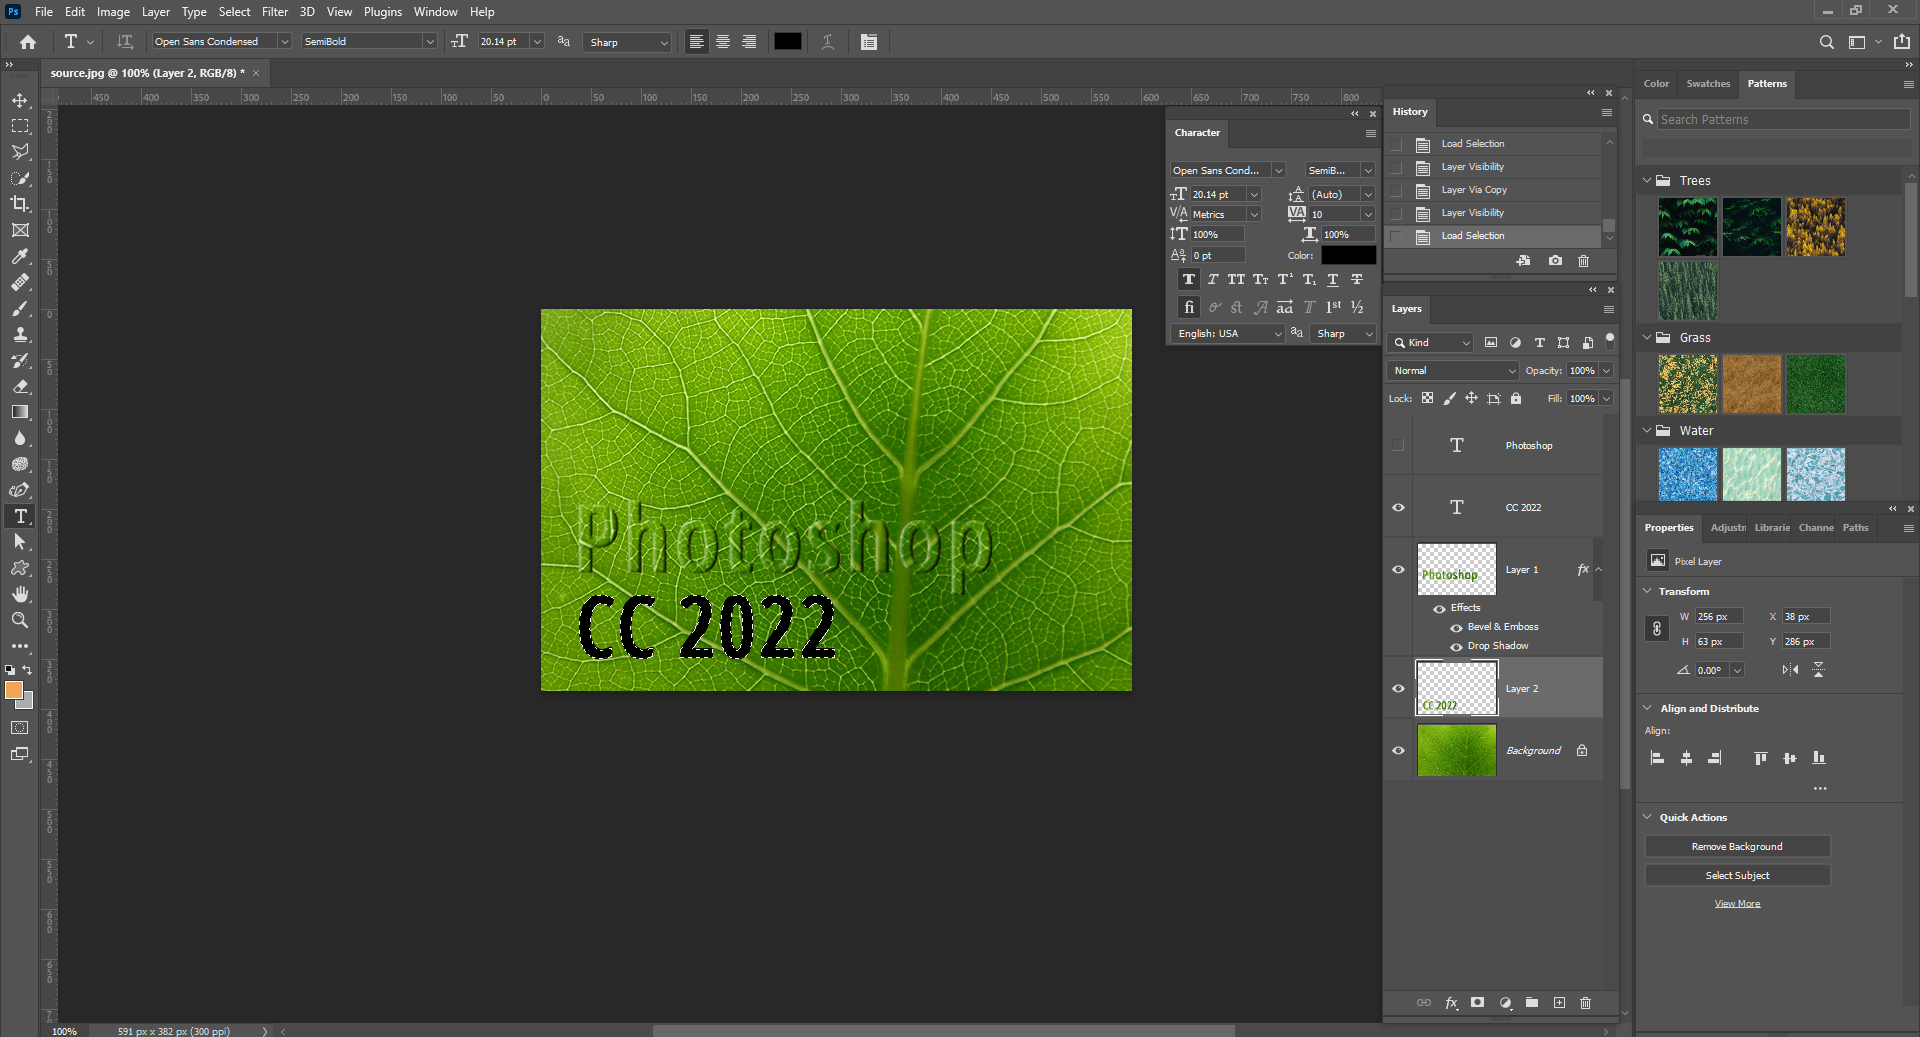The width and height of the screenshot is (1920, 1037).
Task: Switch to the Paths tab
Action: tap(1856, 528)
